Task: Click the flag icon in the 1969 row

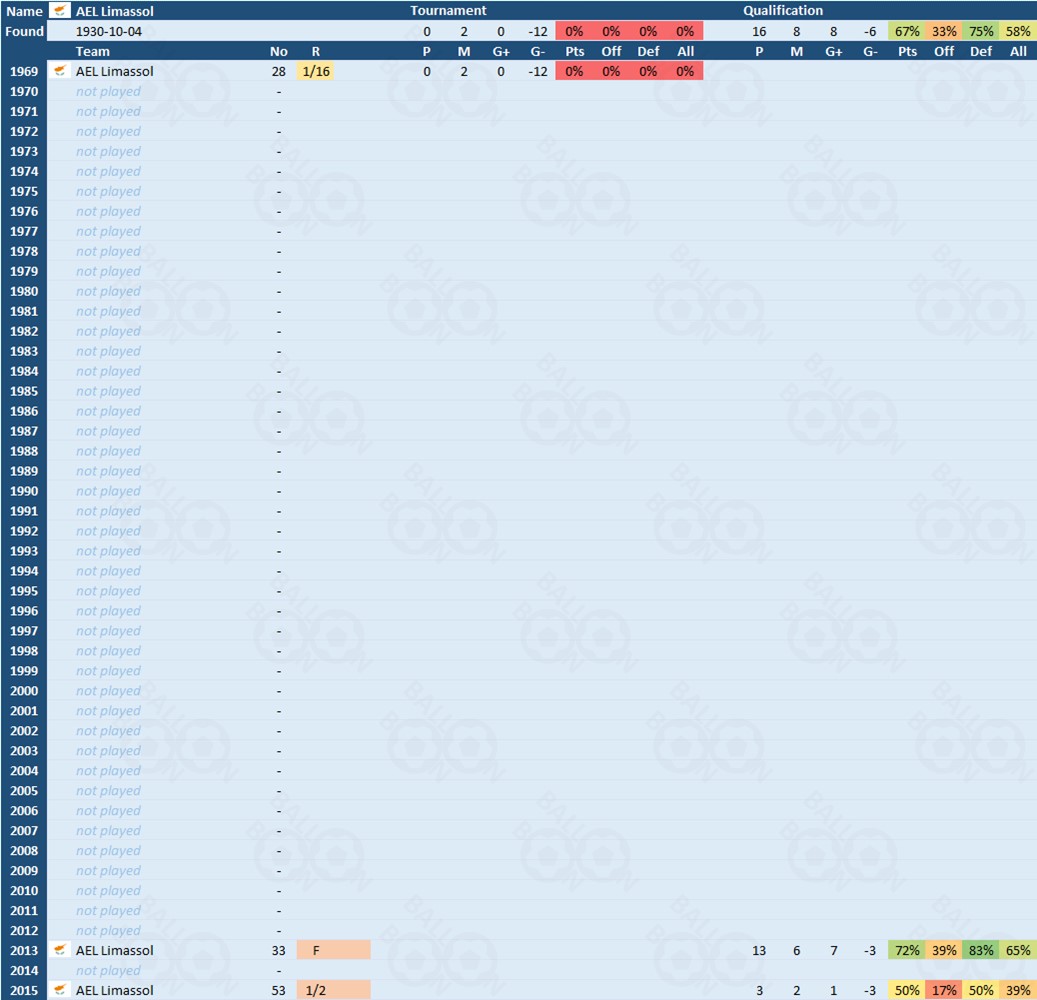Action: click(x=60, y=71)
